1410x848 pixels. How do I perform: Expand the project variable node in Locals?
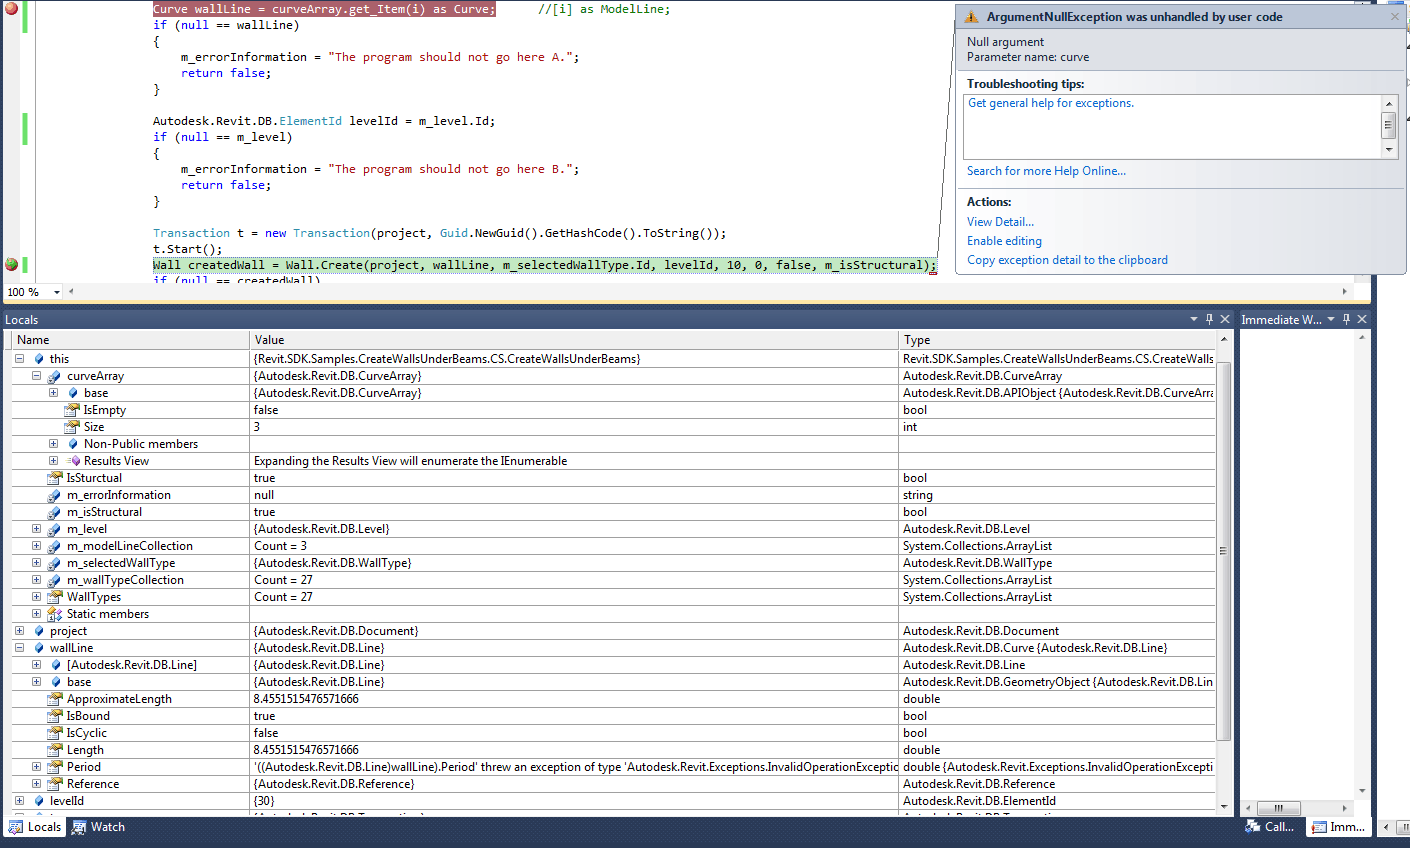[x=18, y=630]
